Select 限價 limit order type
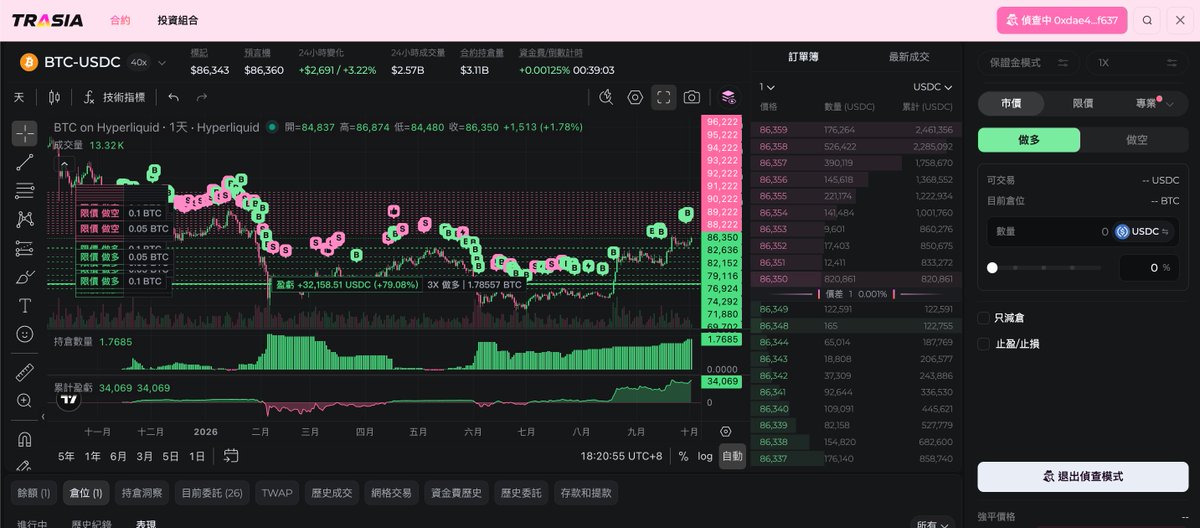The width and height of the screenshot is (1200, 528). point(1083,103)
